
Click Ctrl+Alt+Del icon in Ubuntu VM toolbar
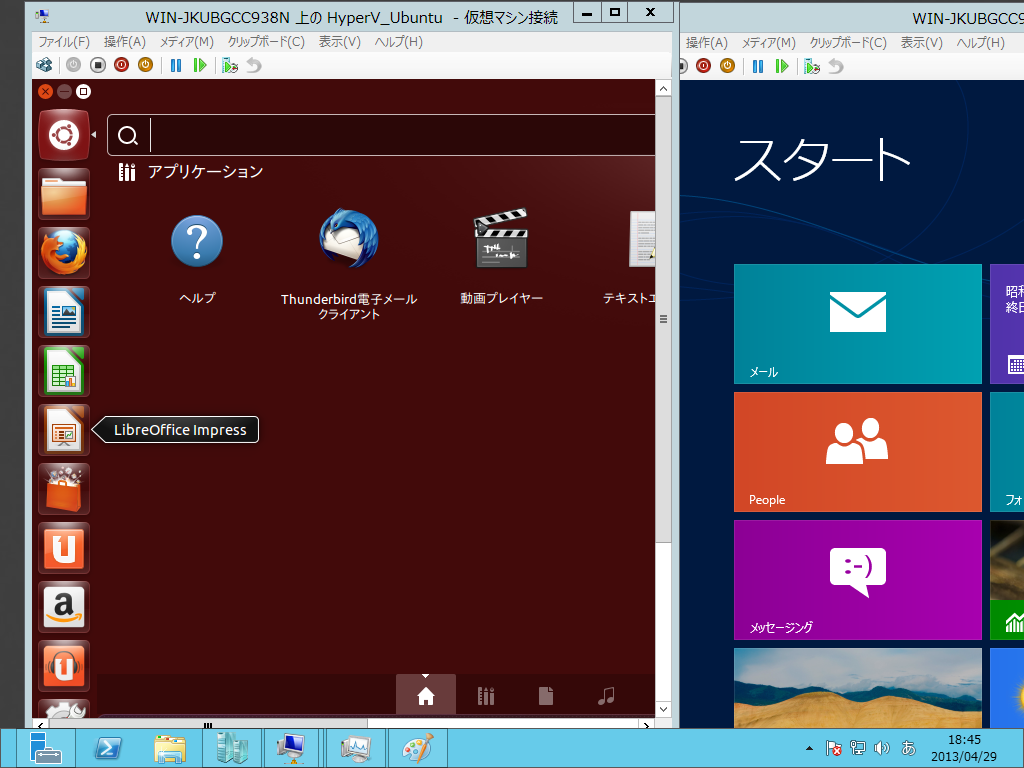[44, 65]
